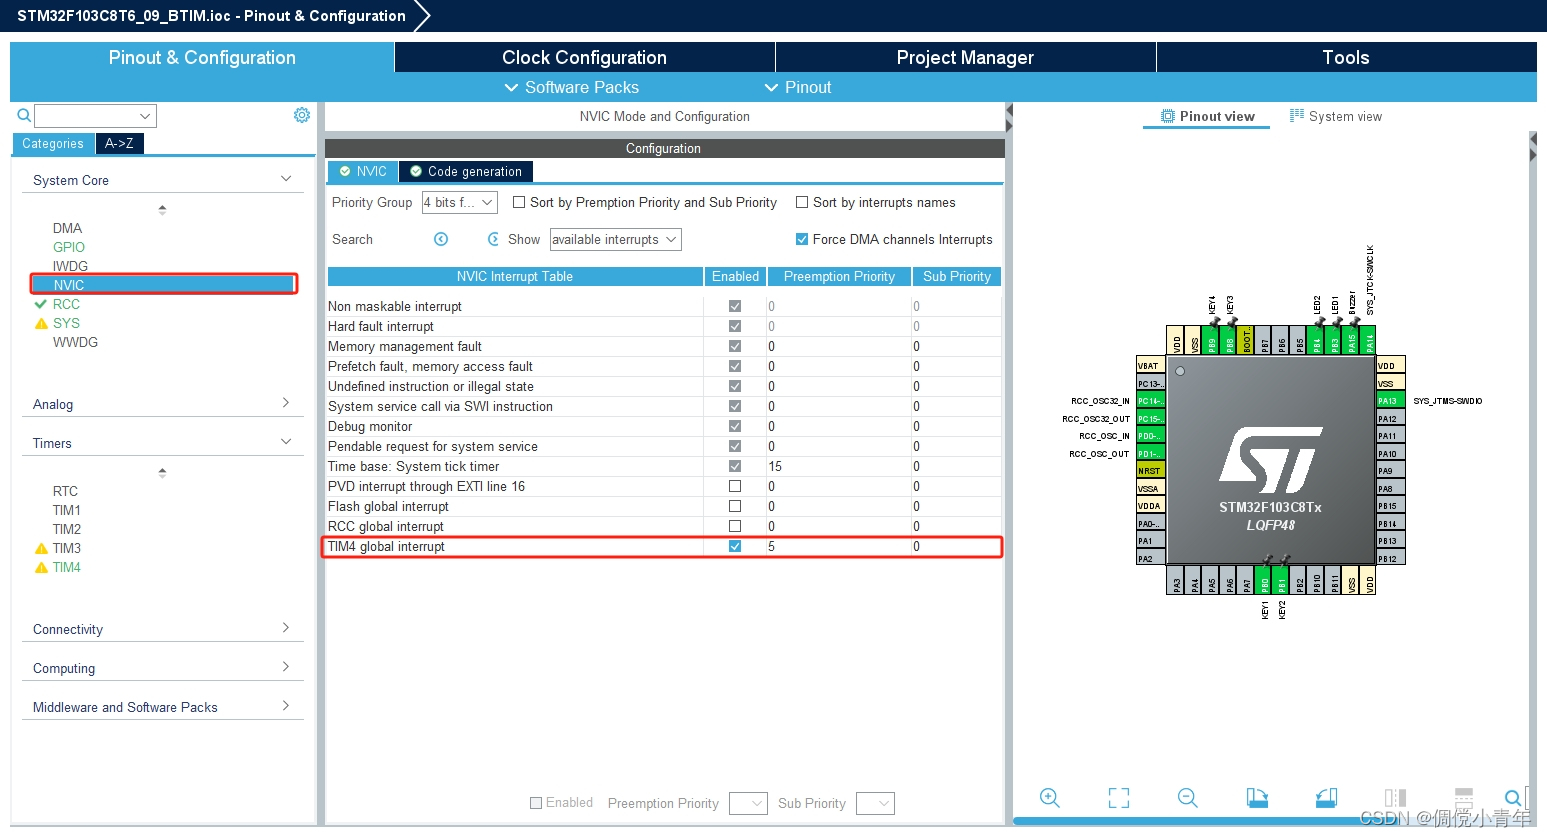Switch to System view

[x=1336, y=116]
